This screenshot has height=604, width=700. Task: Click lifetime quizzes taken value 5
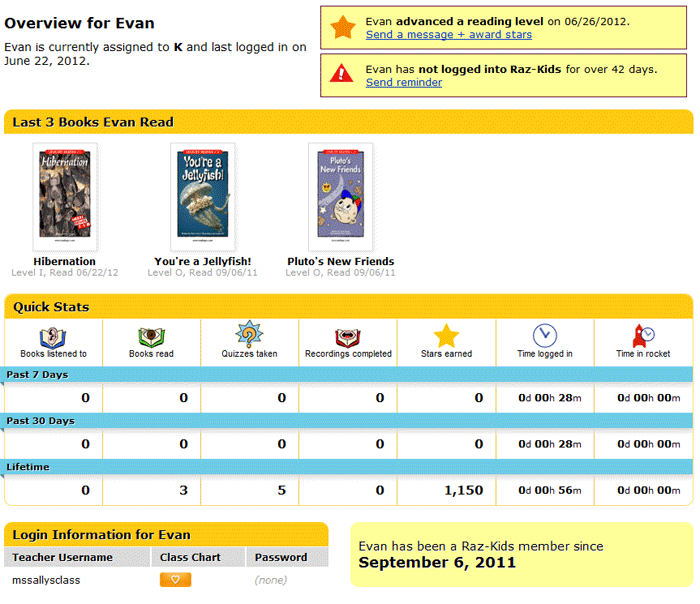point(282,490)
